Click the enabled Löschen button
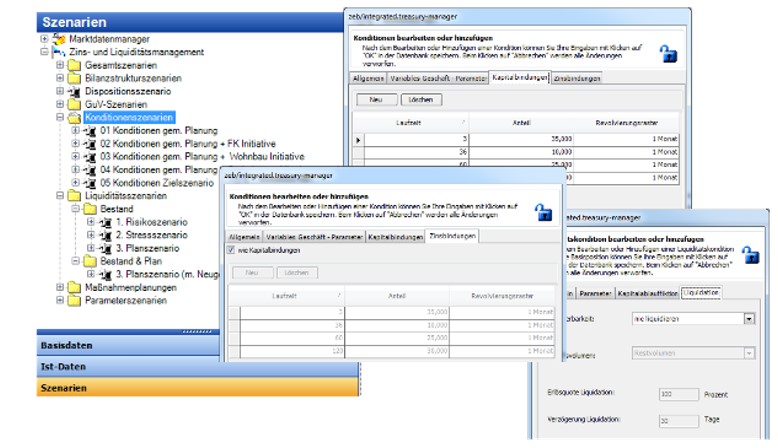Viewport: 778px width, 448px height. click(421, 100)
